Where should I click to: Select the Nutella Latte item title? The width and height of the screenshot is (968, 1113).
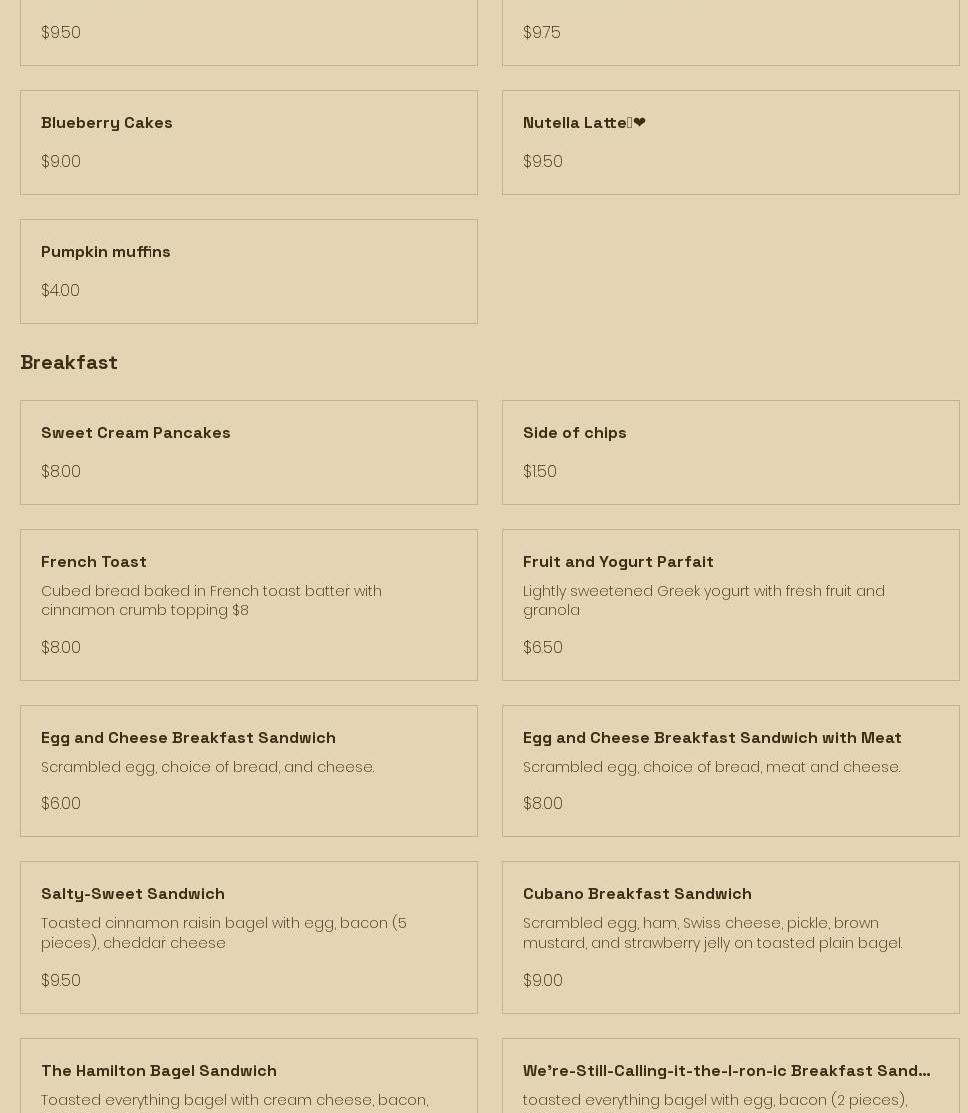point(574,123)
